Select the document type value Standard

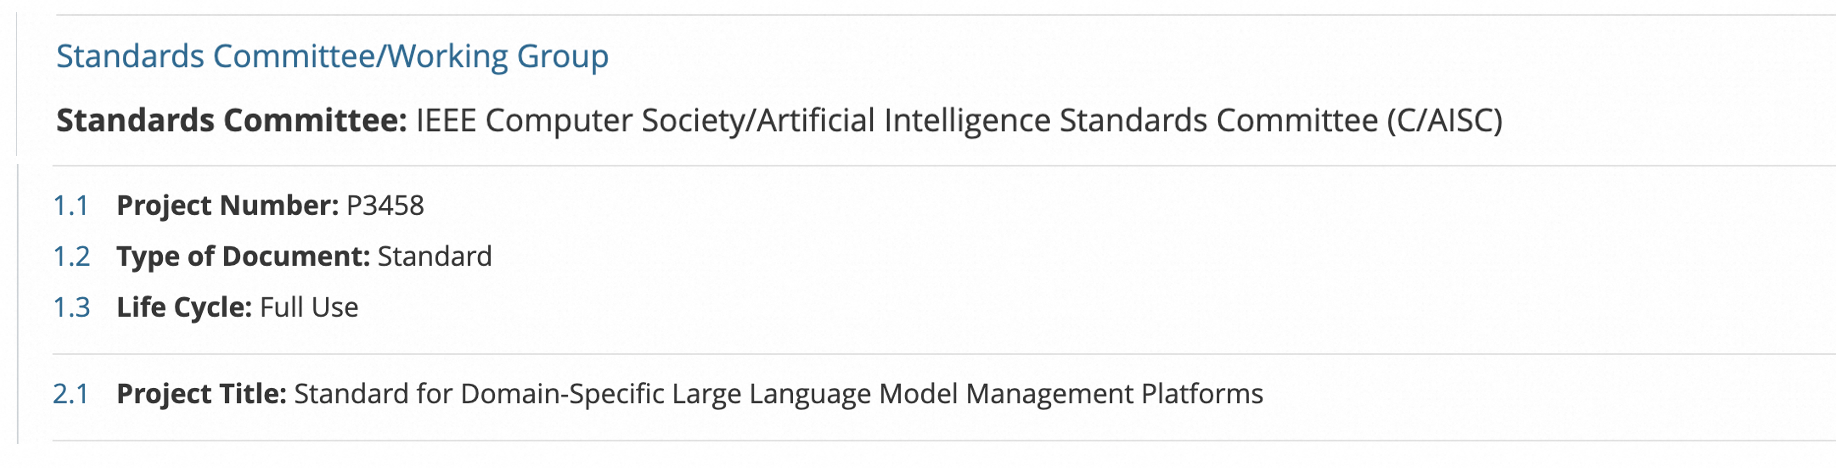(435, 256)
